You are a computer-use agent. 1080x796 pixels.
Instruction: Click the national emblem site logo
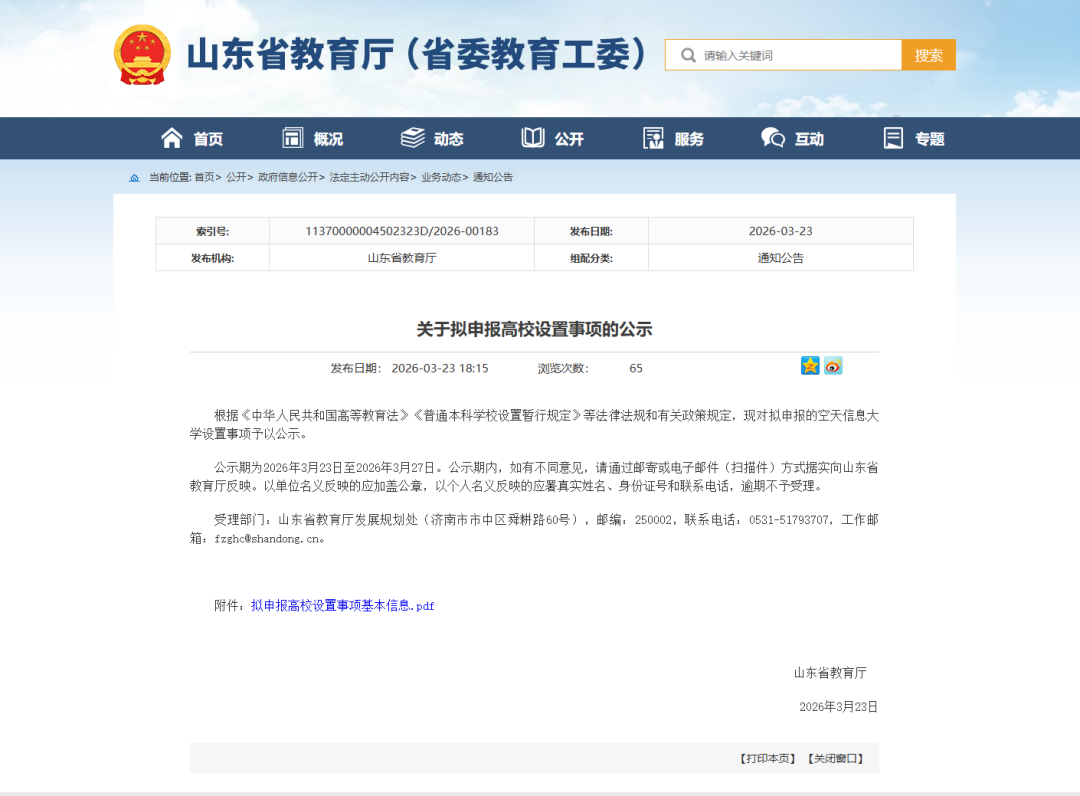pos(143,55)
